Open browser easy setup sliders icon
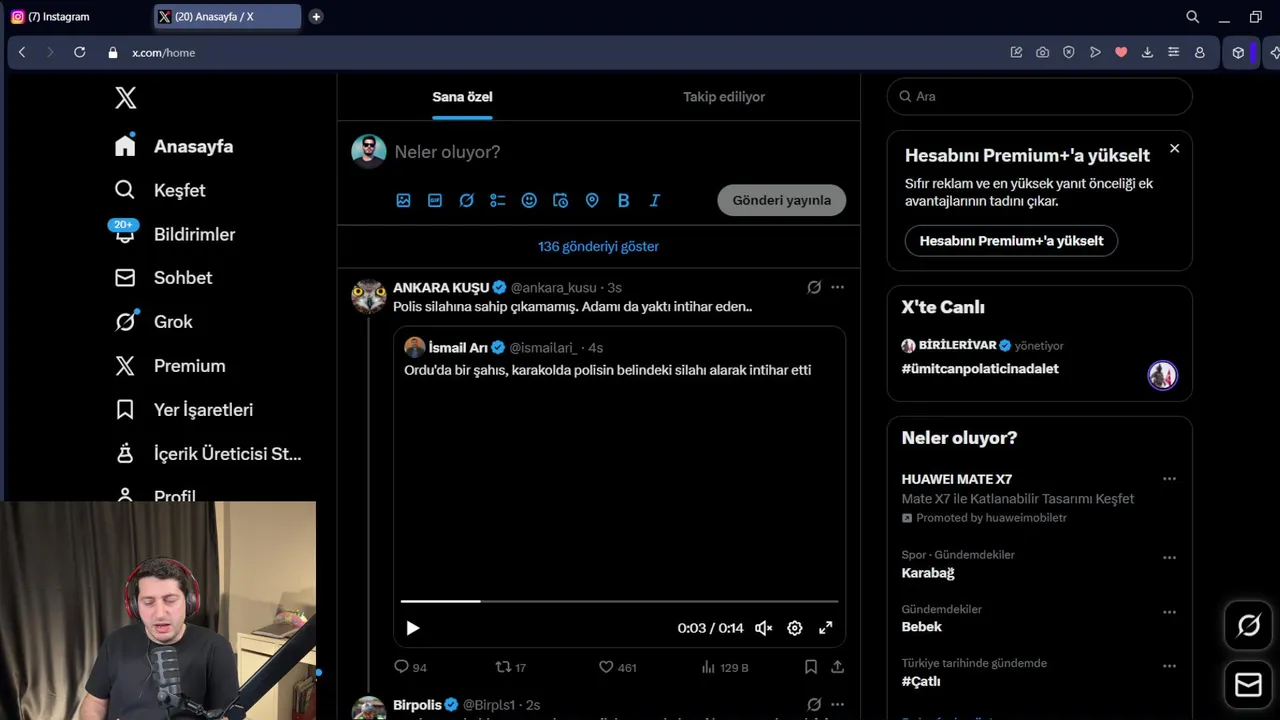This screenshot has height=720, width=1280. pos(1173,52)
